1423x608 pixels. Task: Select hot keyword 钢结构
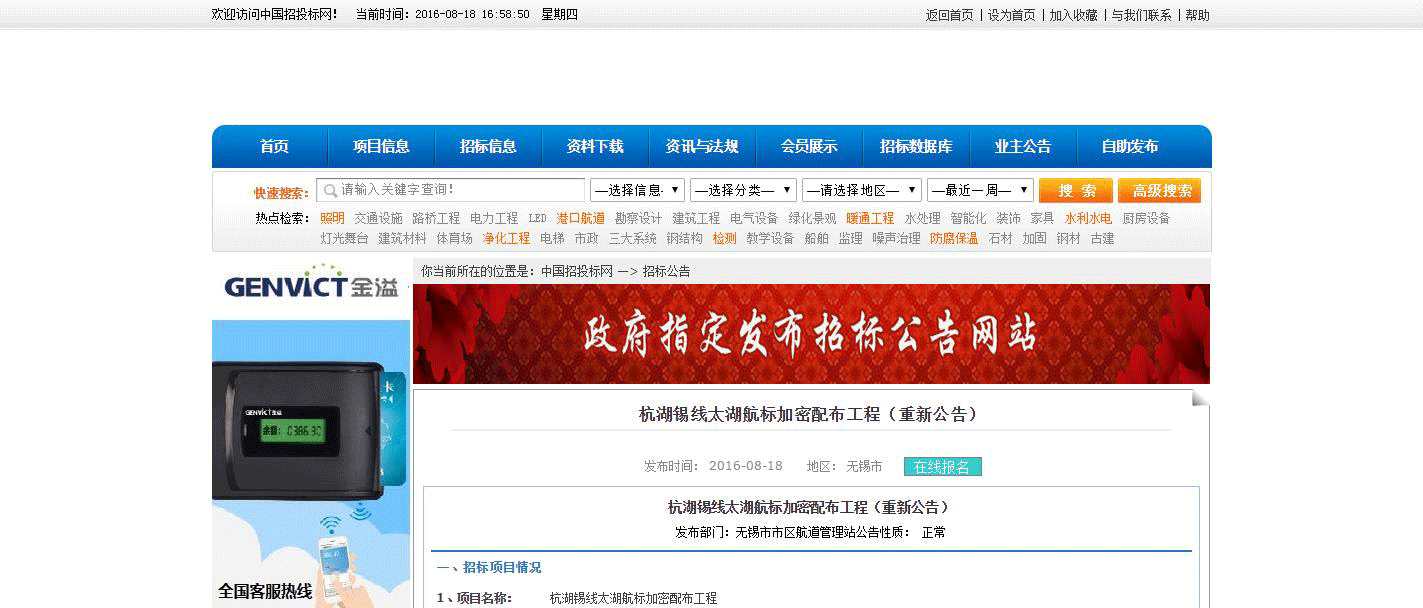pyautogui.click(x=685, y=238)
